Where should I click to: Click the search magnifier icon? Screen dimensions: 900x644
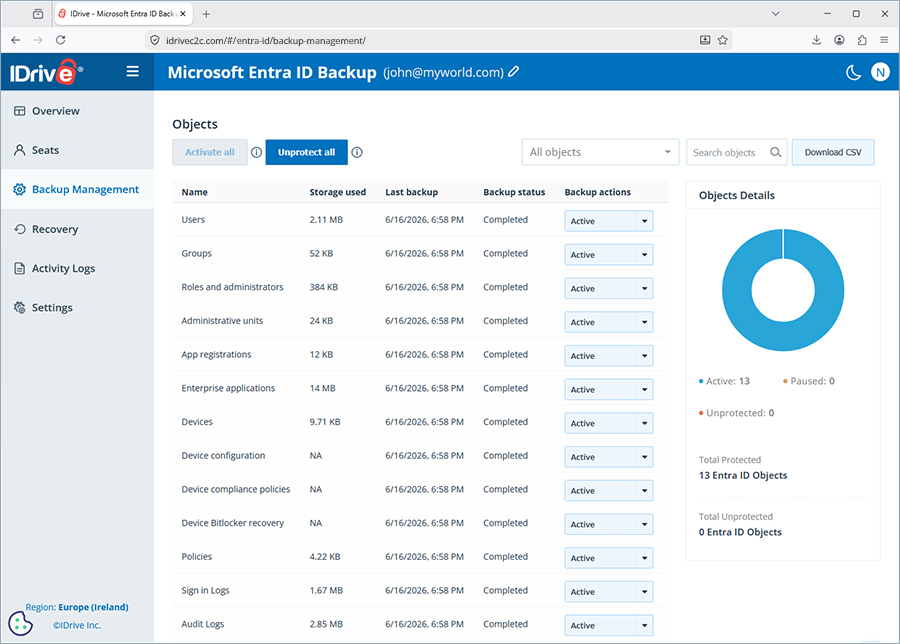(x=775, y=152)
